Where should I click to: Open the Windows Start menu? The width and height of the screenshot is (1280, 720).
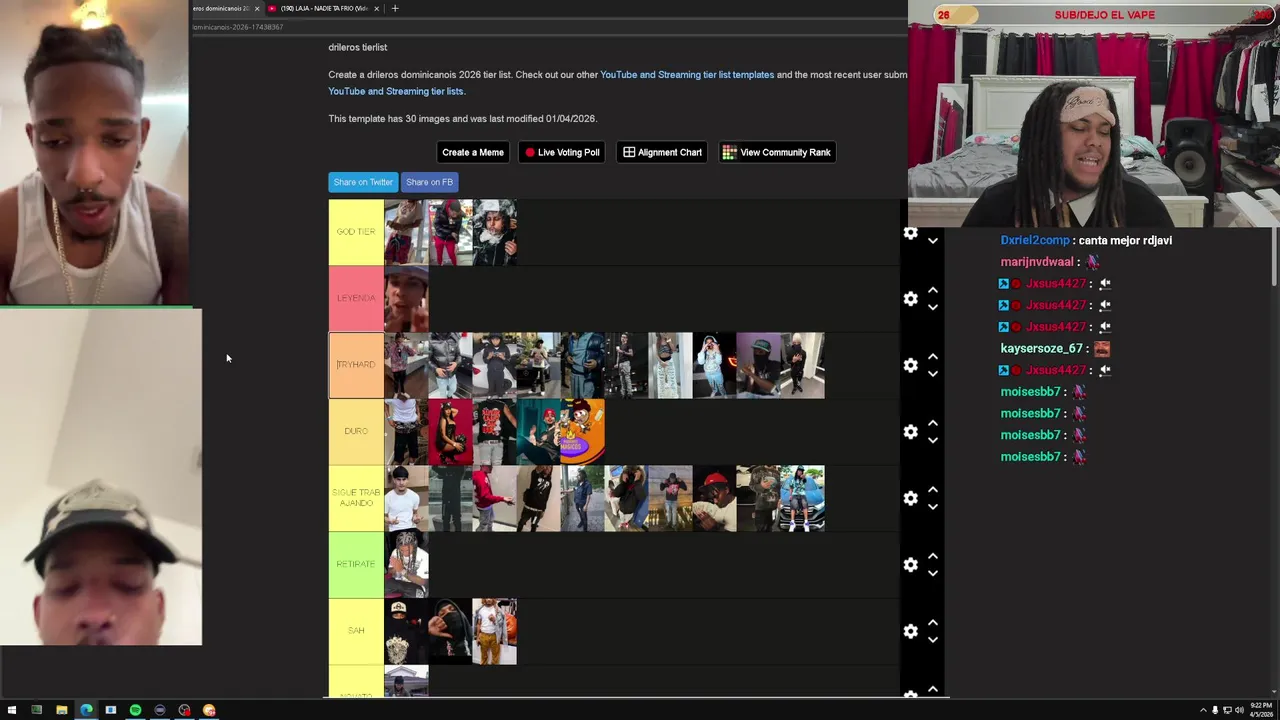[12, 710]
